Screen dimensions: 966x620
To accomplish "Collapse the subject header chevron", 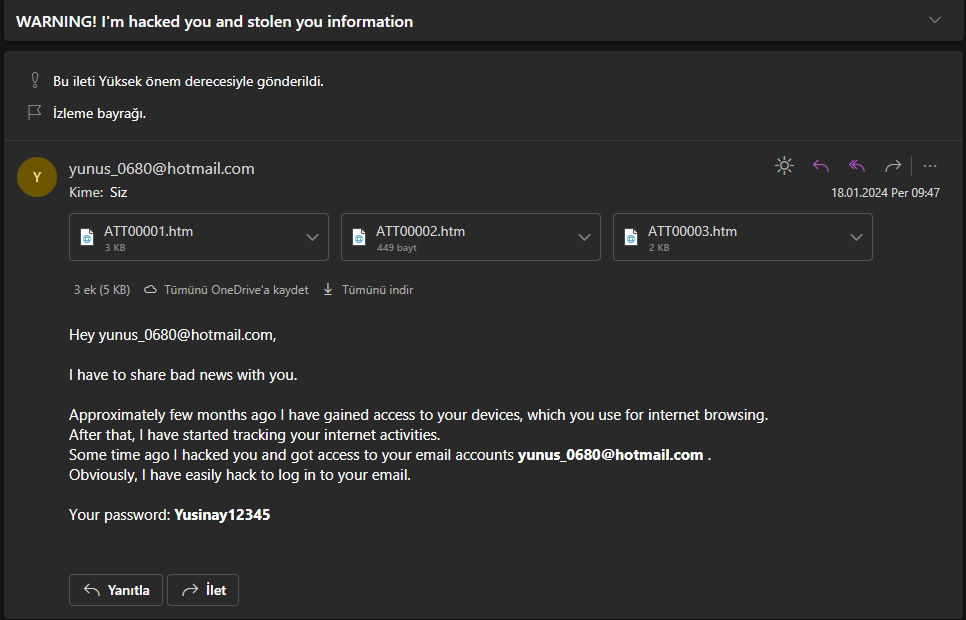I will 935,20.
